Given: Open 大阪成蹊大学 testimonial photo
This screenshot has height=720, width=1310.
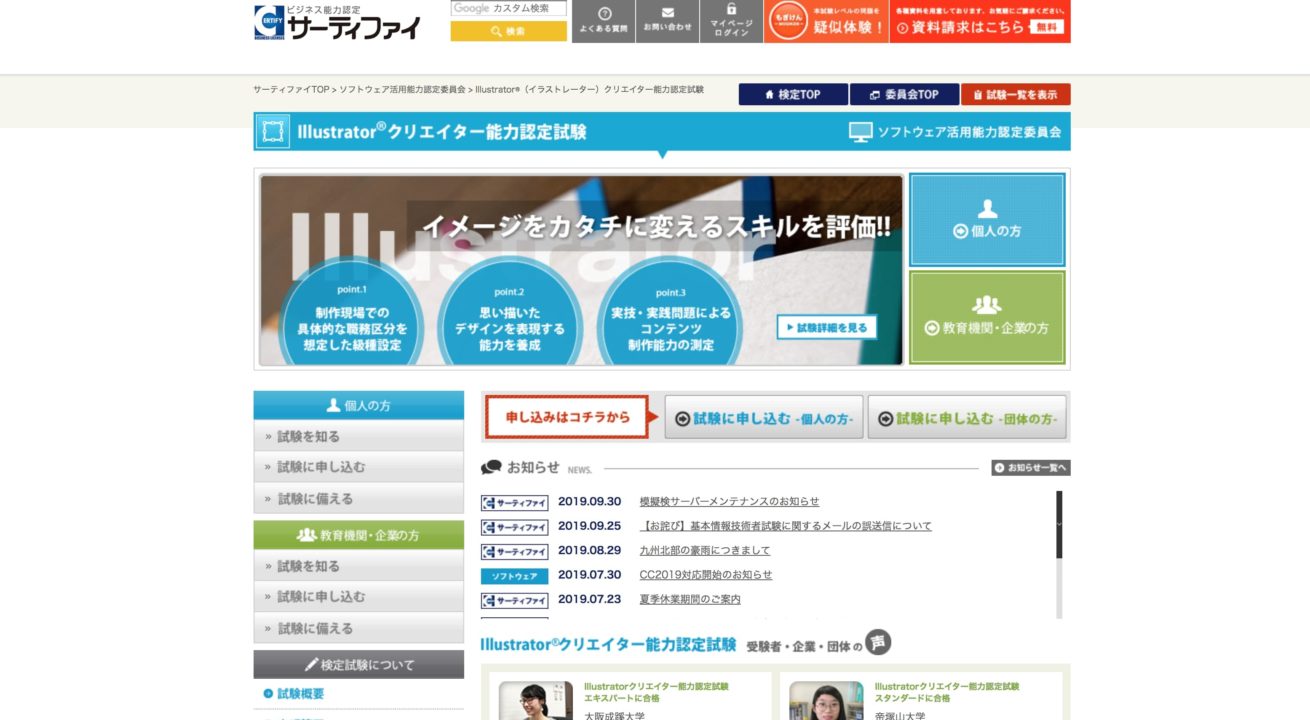Looking at the screenshot, I should (x=536, y=701).
